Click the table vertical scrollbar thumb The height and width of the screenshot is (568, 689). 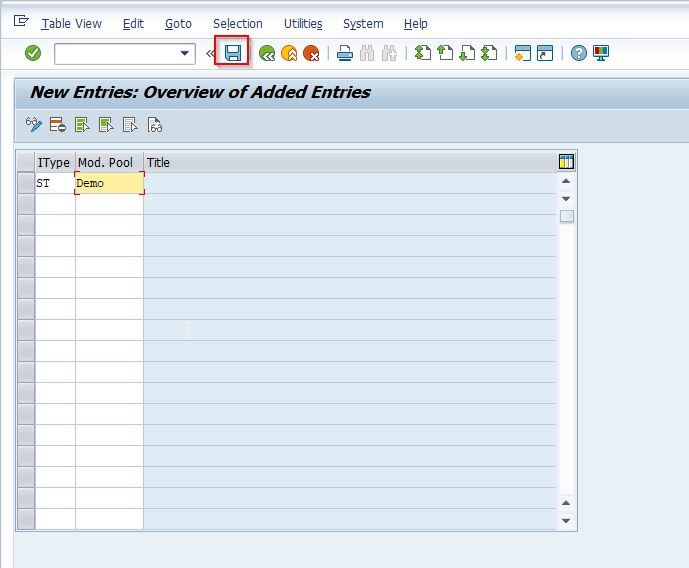[566, 216]
